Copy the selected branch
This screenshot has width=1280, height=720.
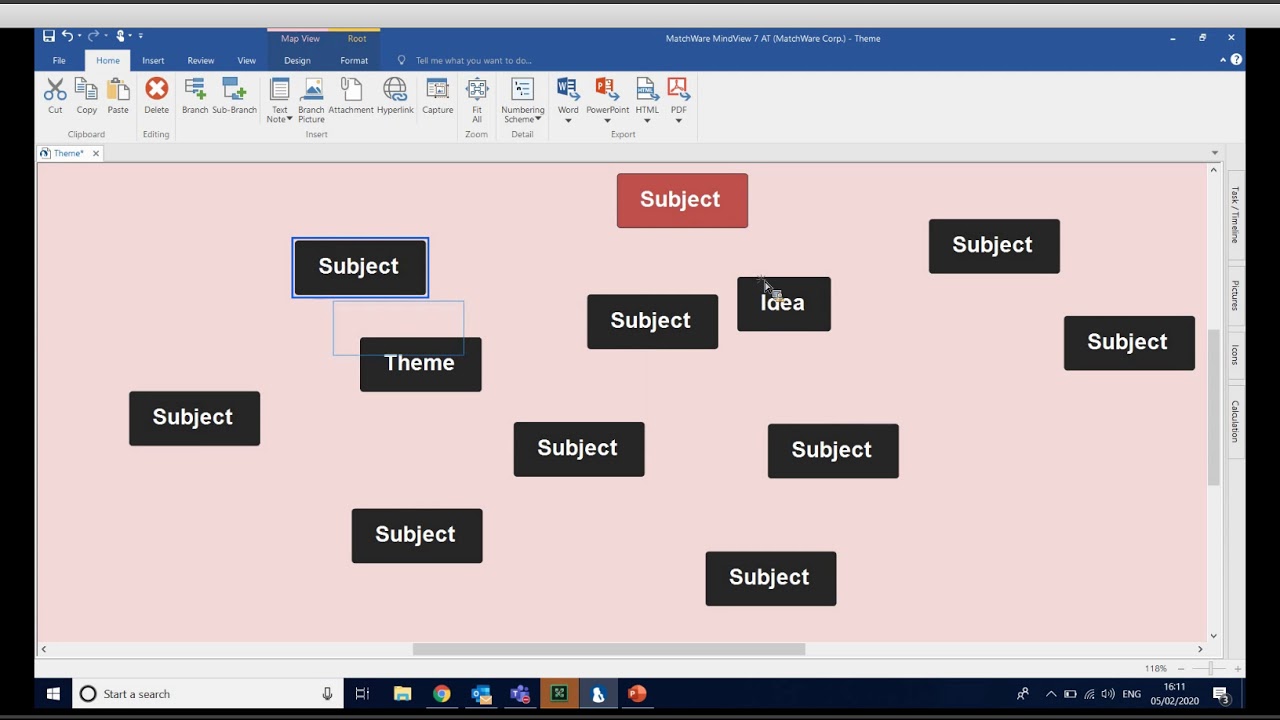click(x=87, y=97)
